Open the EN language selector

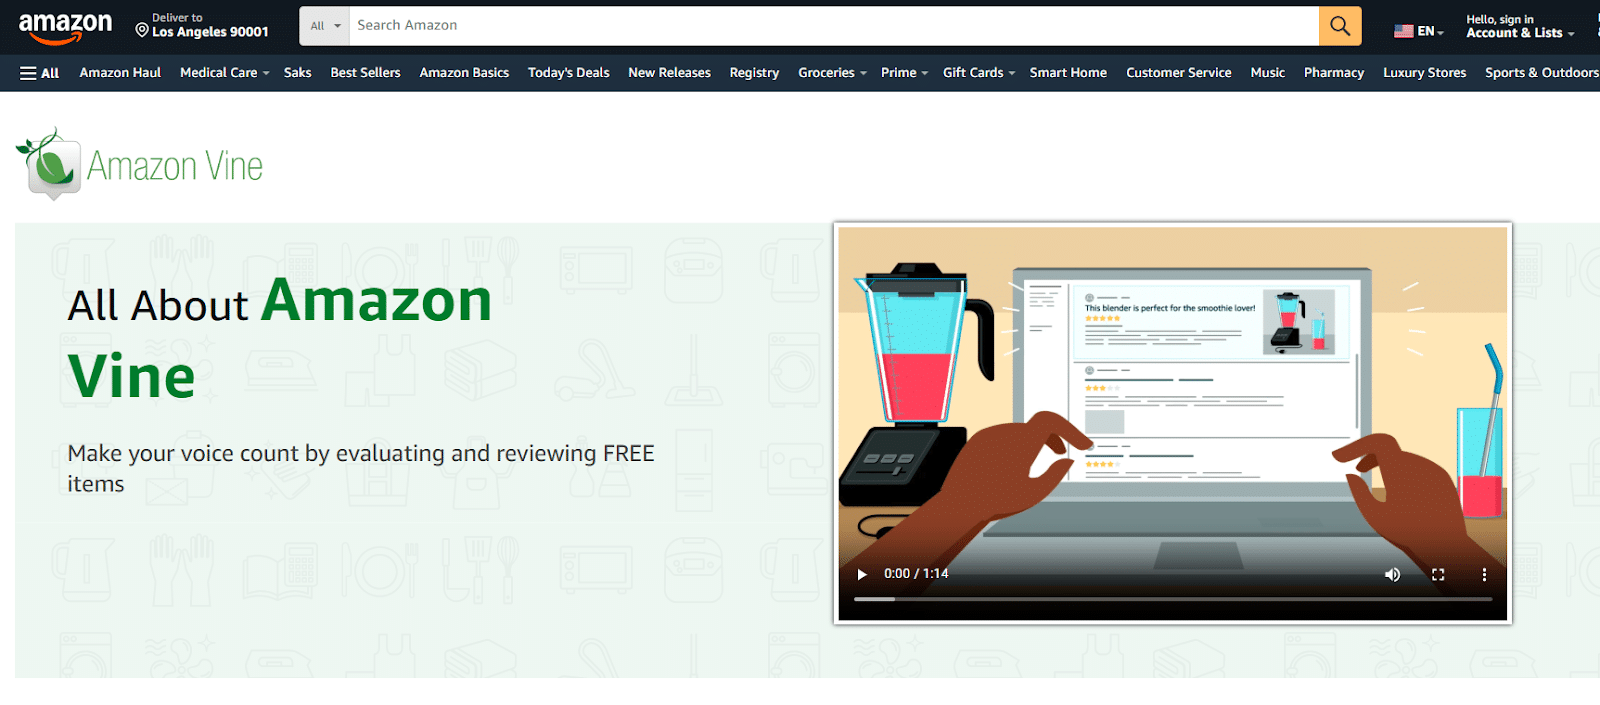tap(1420, 31)
